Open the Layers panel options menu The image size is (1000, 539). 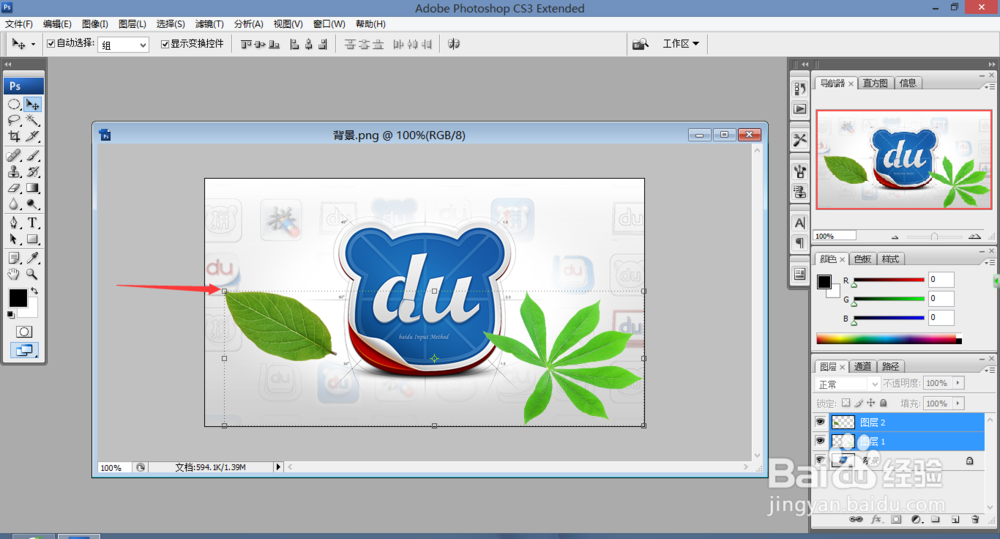tap(989, 370)
